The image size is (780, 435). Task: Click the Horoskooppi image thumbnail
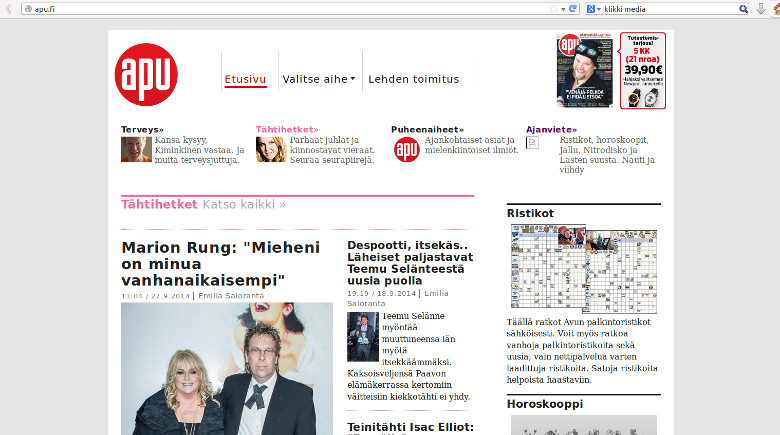click(x=584, y=425)
